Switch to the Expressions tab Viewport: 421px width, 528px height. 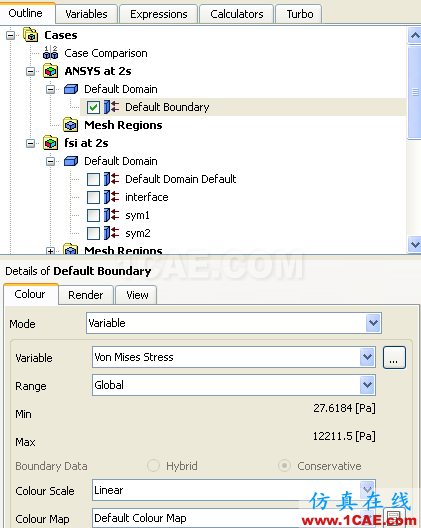[158, 14]
